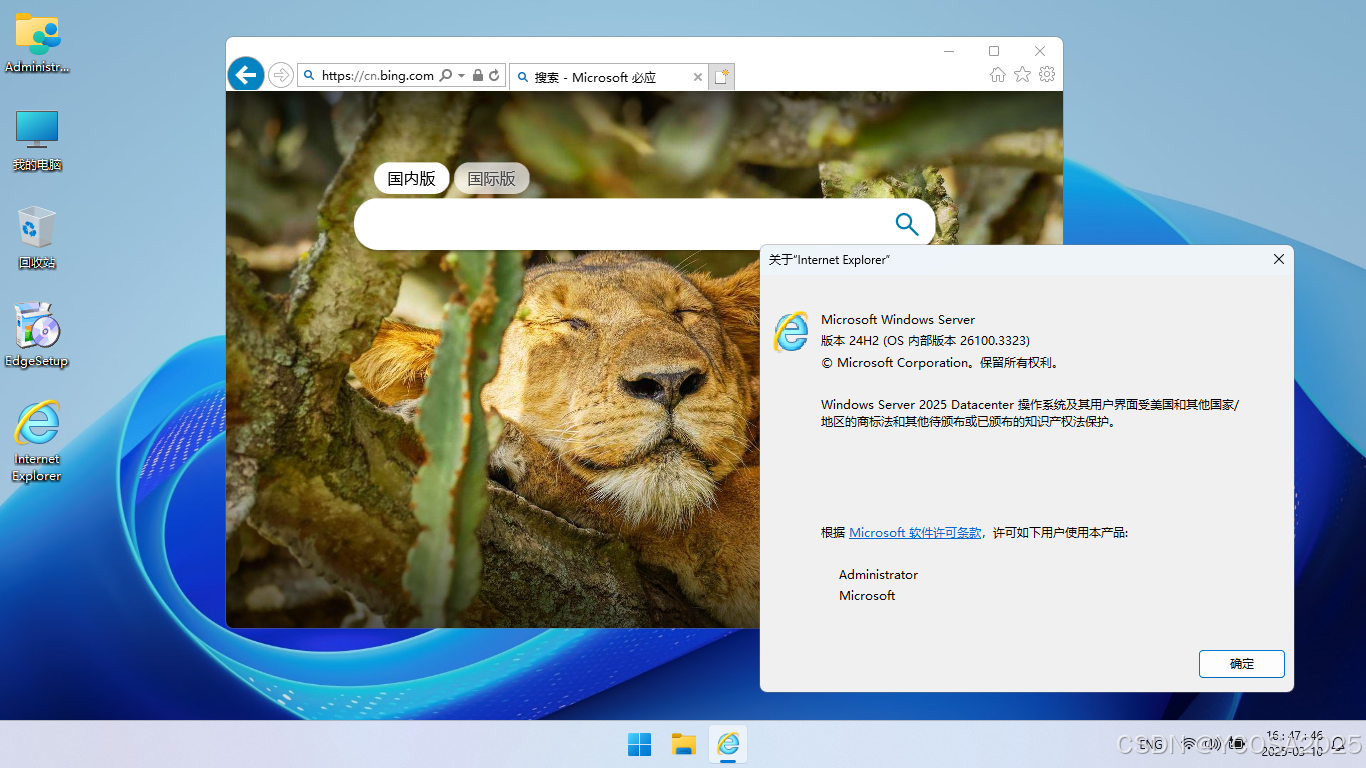Click the ENG language indicator
This screenshot has height=768, width=1366.
click(1151, 744)
